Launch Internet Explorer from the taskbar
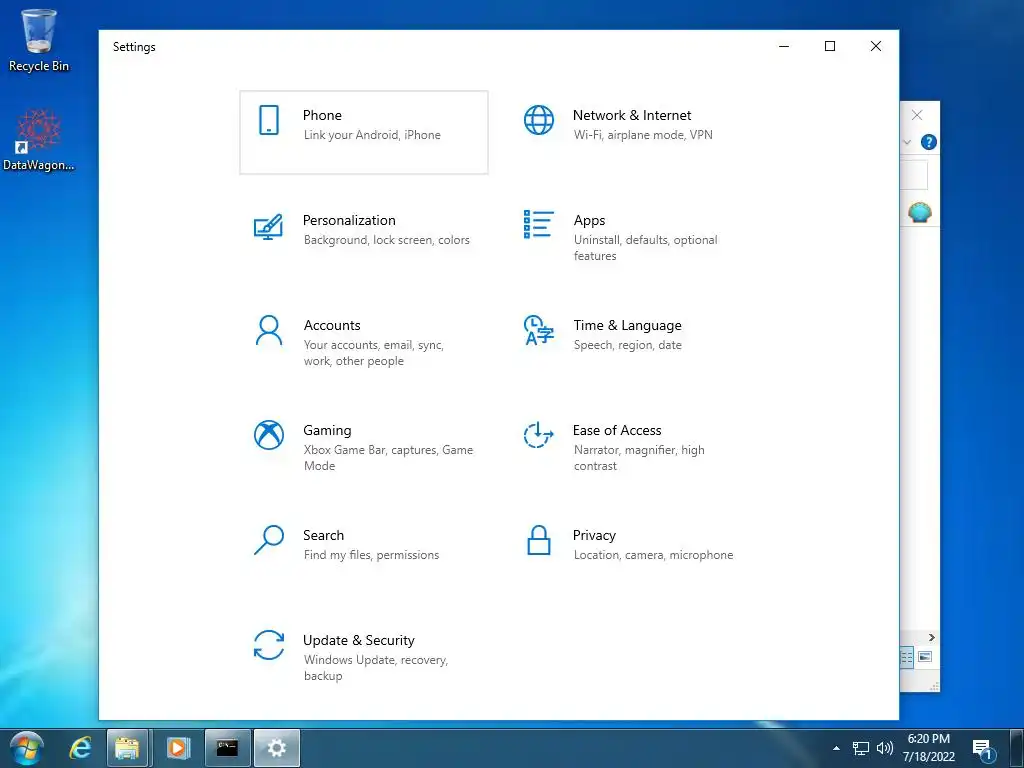This screenshot has height=768, width=1024. click(x=80, y=748)
